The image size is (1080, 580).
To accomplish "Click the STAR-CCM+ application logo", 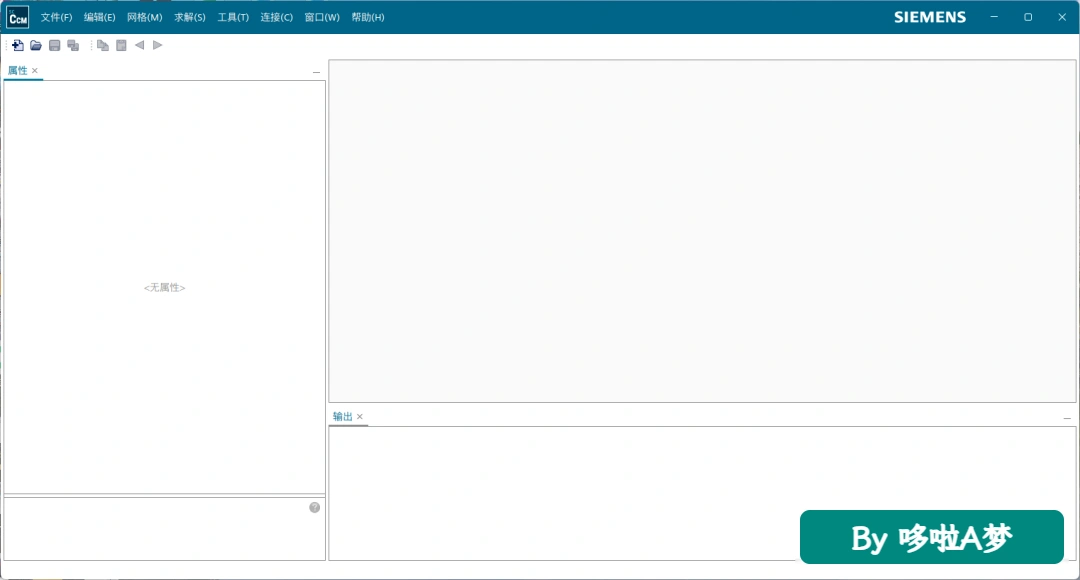I will pos(18,17).
